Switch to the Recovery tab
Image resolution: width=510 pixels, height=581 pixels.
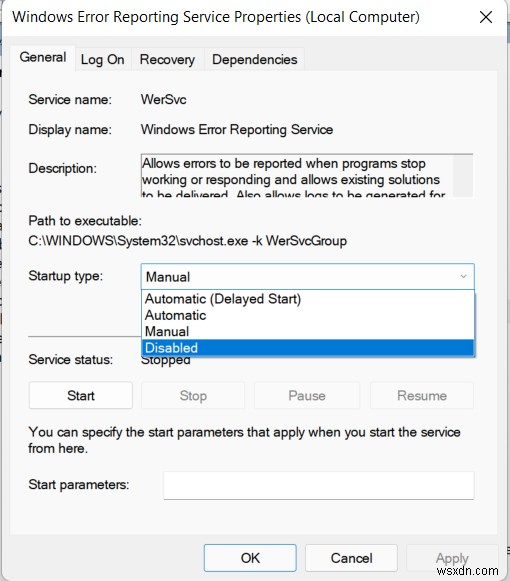(x=167, y=59)
